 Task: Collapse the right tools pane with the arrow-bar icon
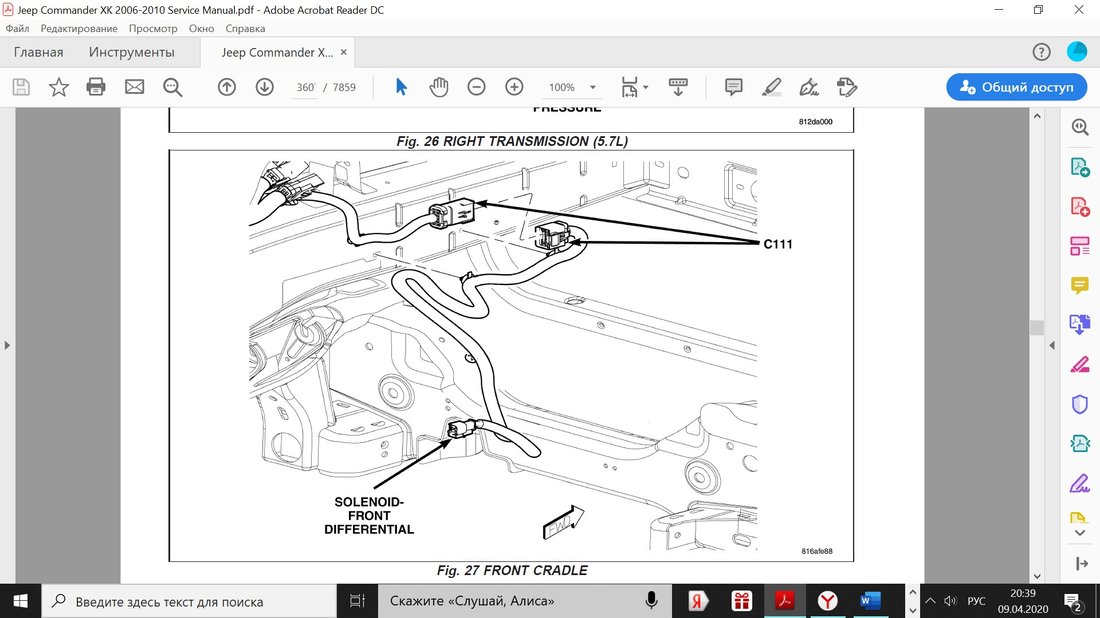(x=1081, y=563)
